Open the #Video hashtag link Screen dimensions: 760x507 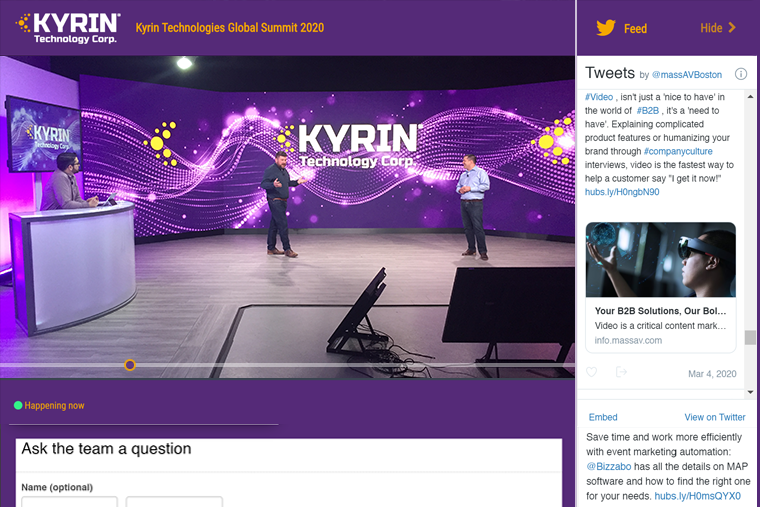tap(599, 97)
